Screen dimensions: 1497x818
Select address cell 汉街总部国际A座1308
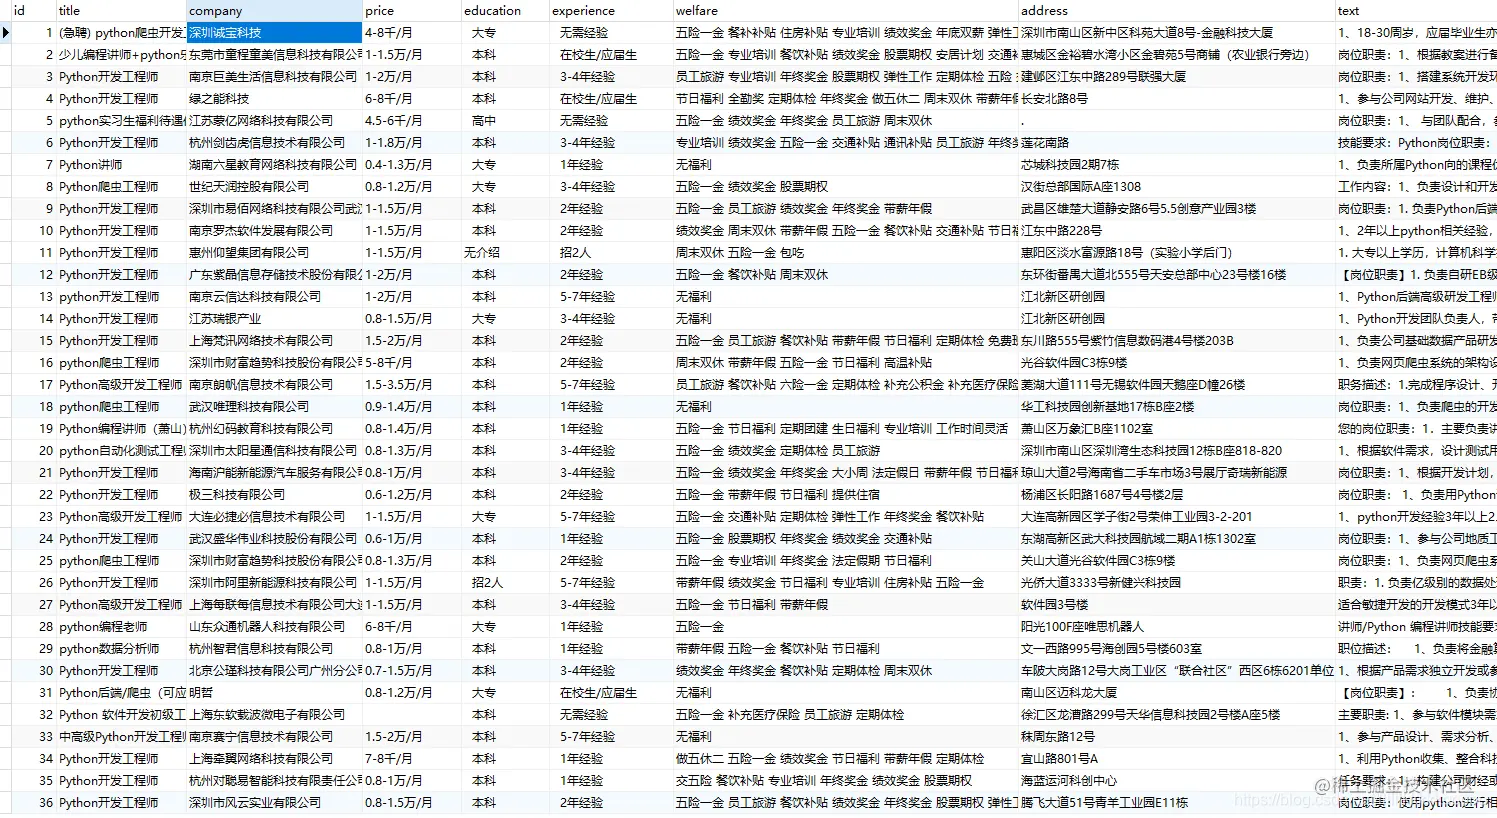pyautogui.click(x=1176, y=187)
